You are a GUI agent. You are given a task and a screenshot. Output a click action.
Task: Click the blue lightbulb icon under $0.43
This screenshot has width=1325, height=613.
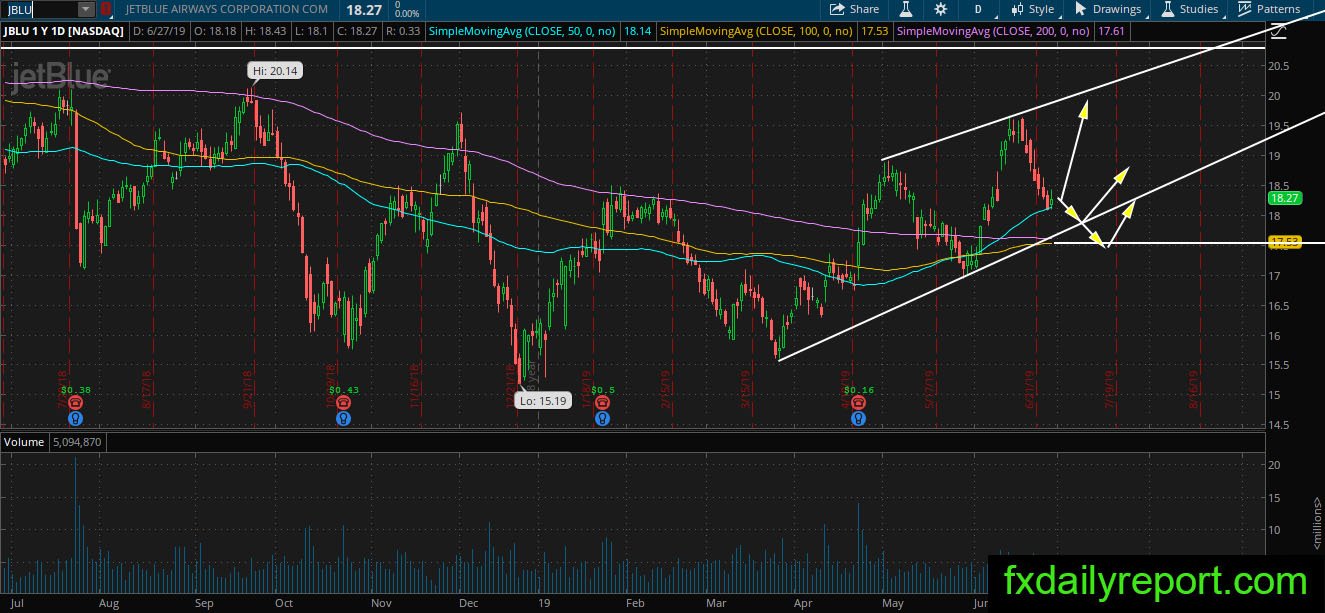(344, 419)
